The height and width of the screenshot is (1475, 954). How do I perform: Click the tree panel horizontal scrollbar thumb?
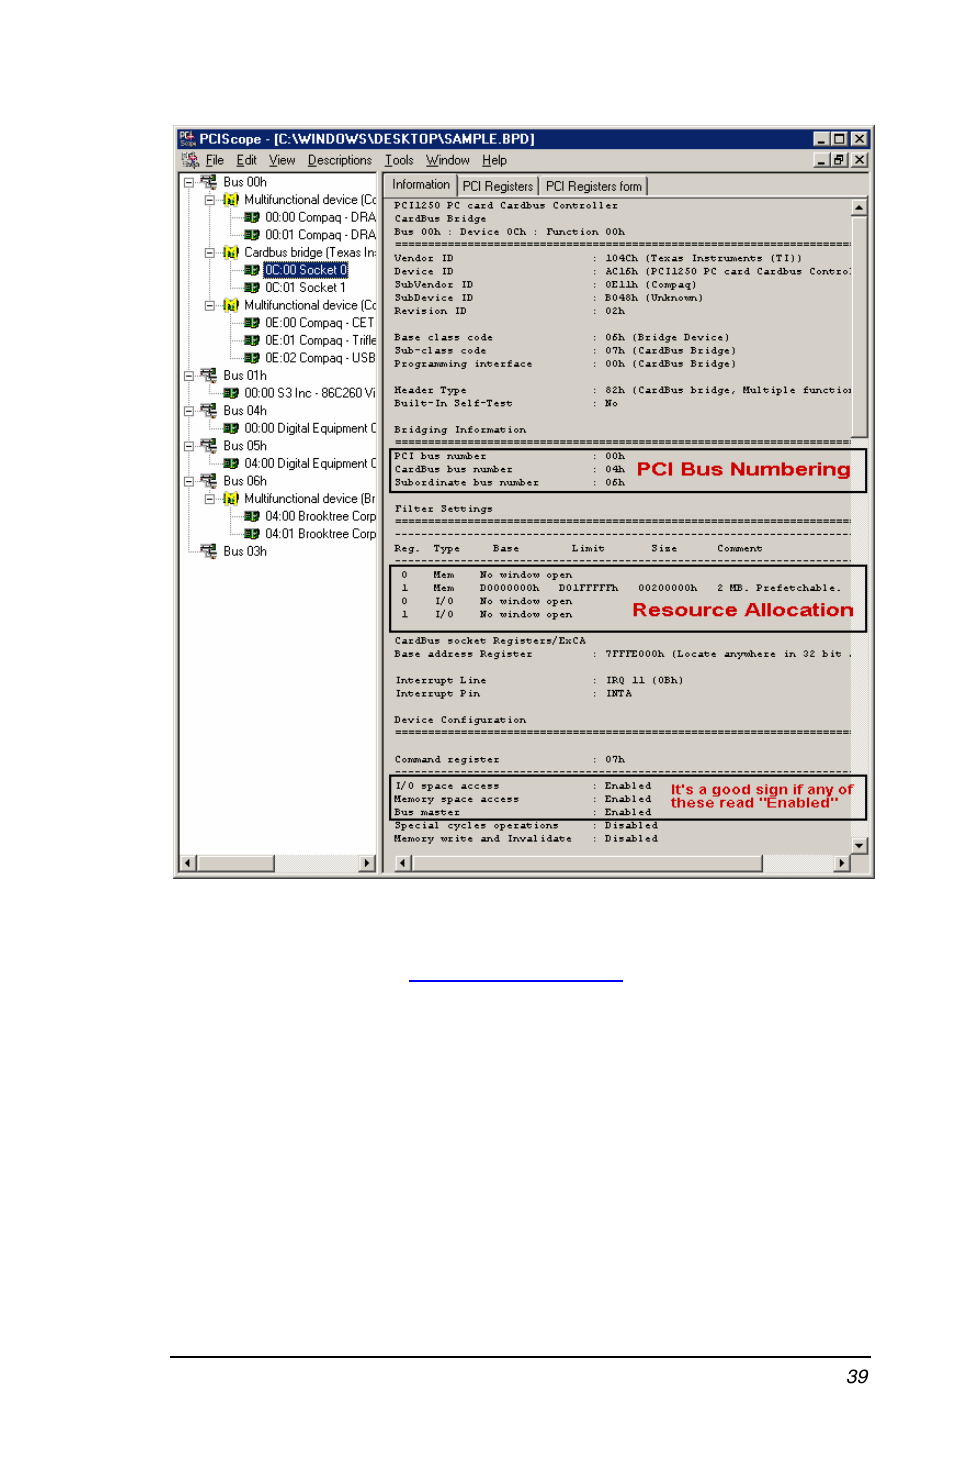click(236, 863)
